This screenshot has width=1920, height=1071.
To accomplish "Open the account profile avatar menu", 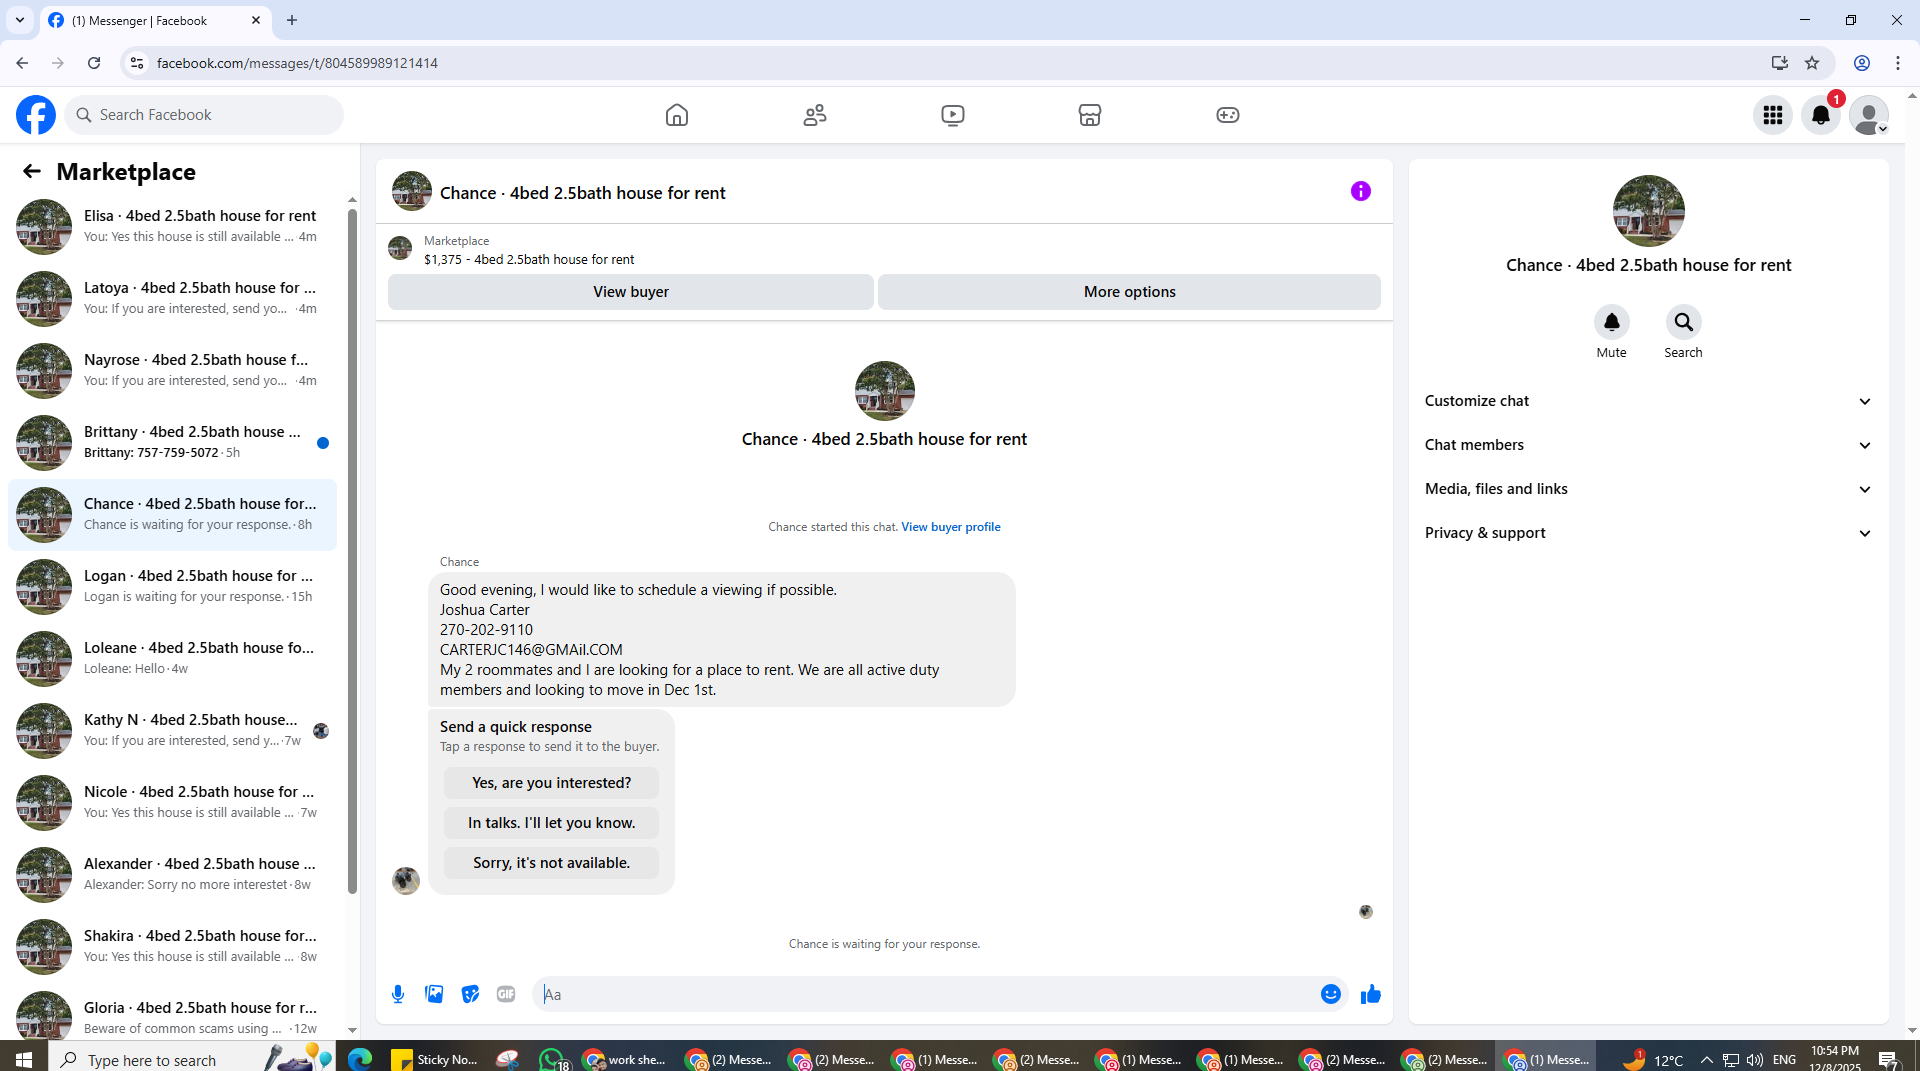I will (1869, 115).
